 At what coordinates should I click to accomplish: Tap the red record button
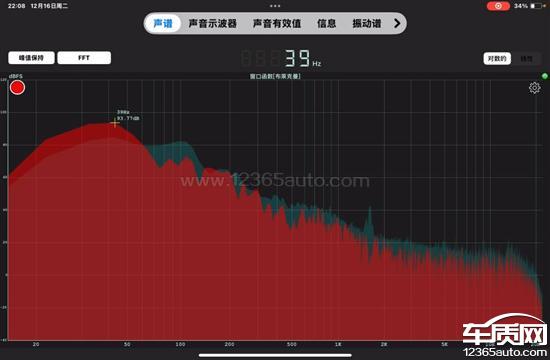click(17, 88)
